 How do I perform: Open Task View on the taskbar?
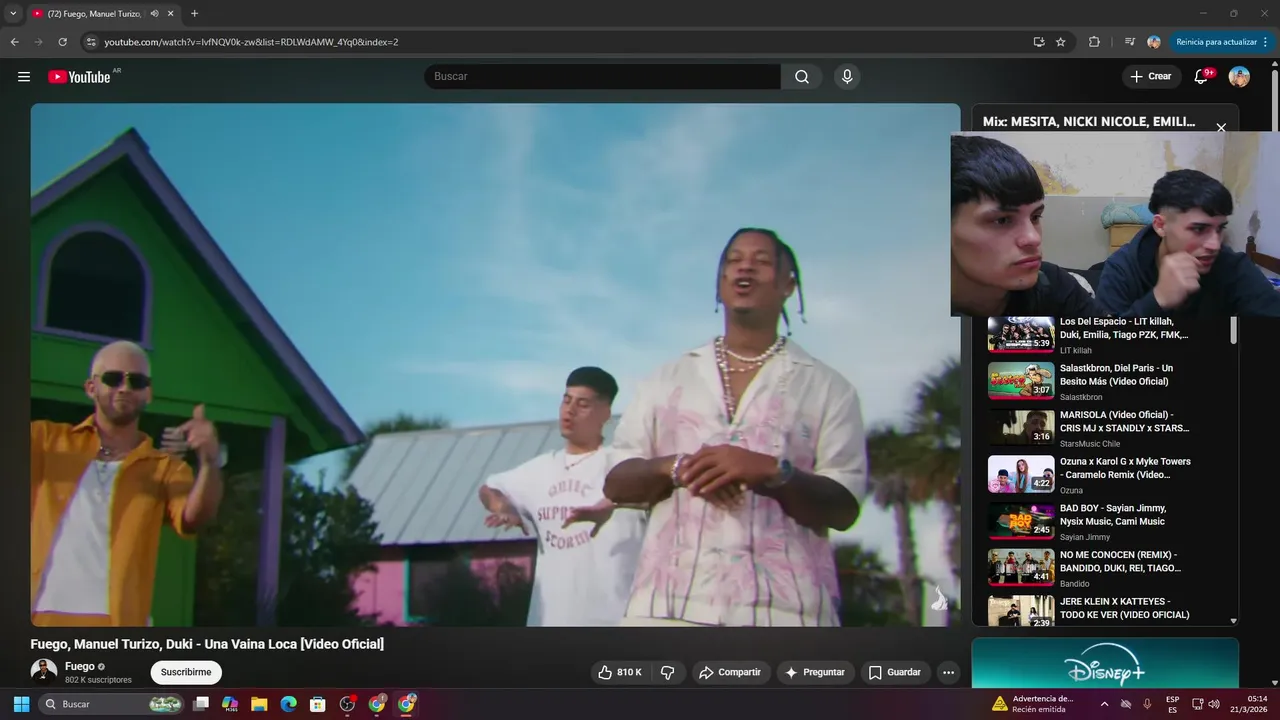pyautogui.click(x=201, y=704)
